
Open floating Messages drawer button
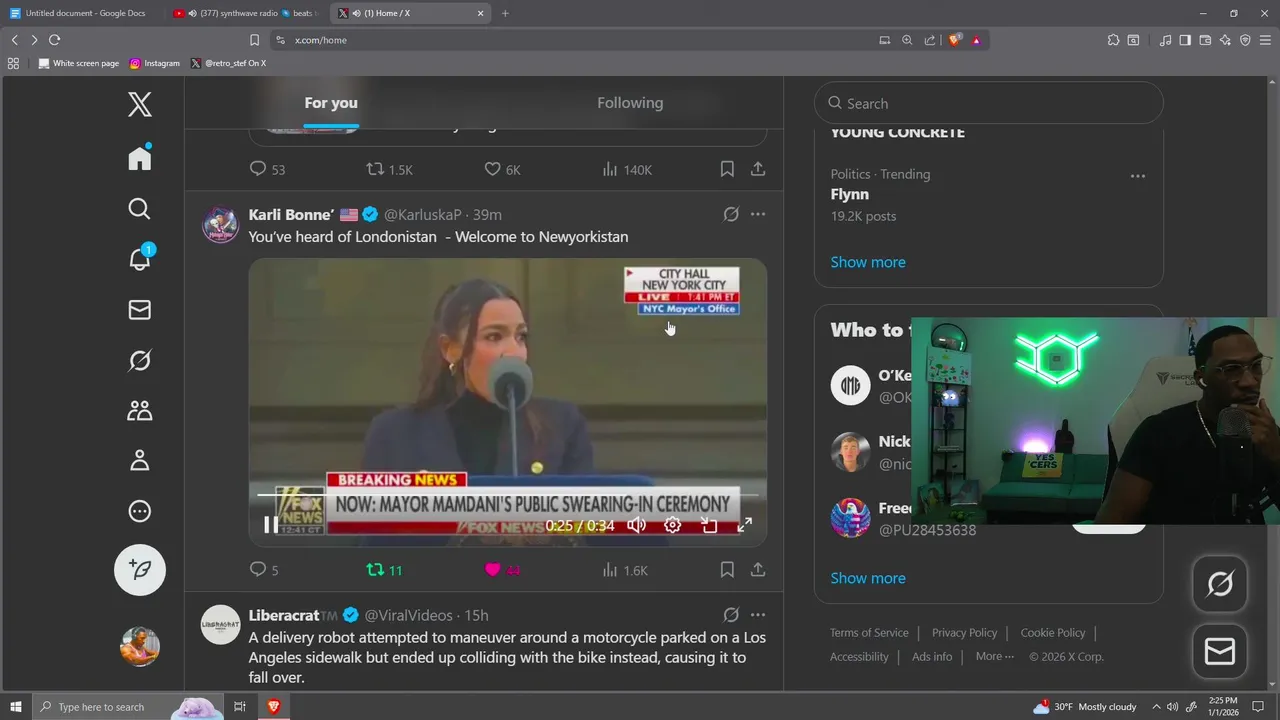coord(1220,652)
